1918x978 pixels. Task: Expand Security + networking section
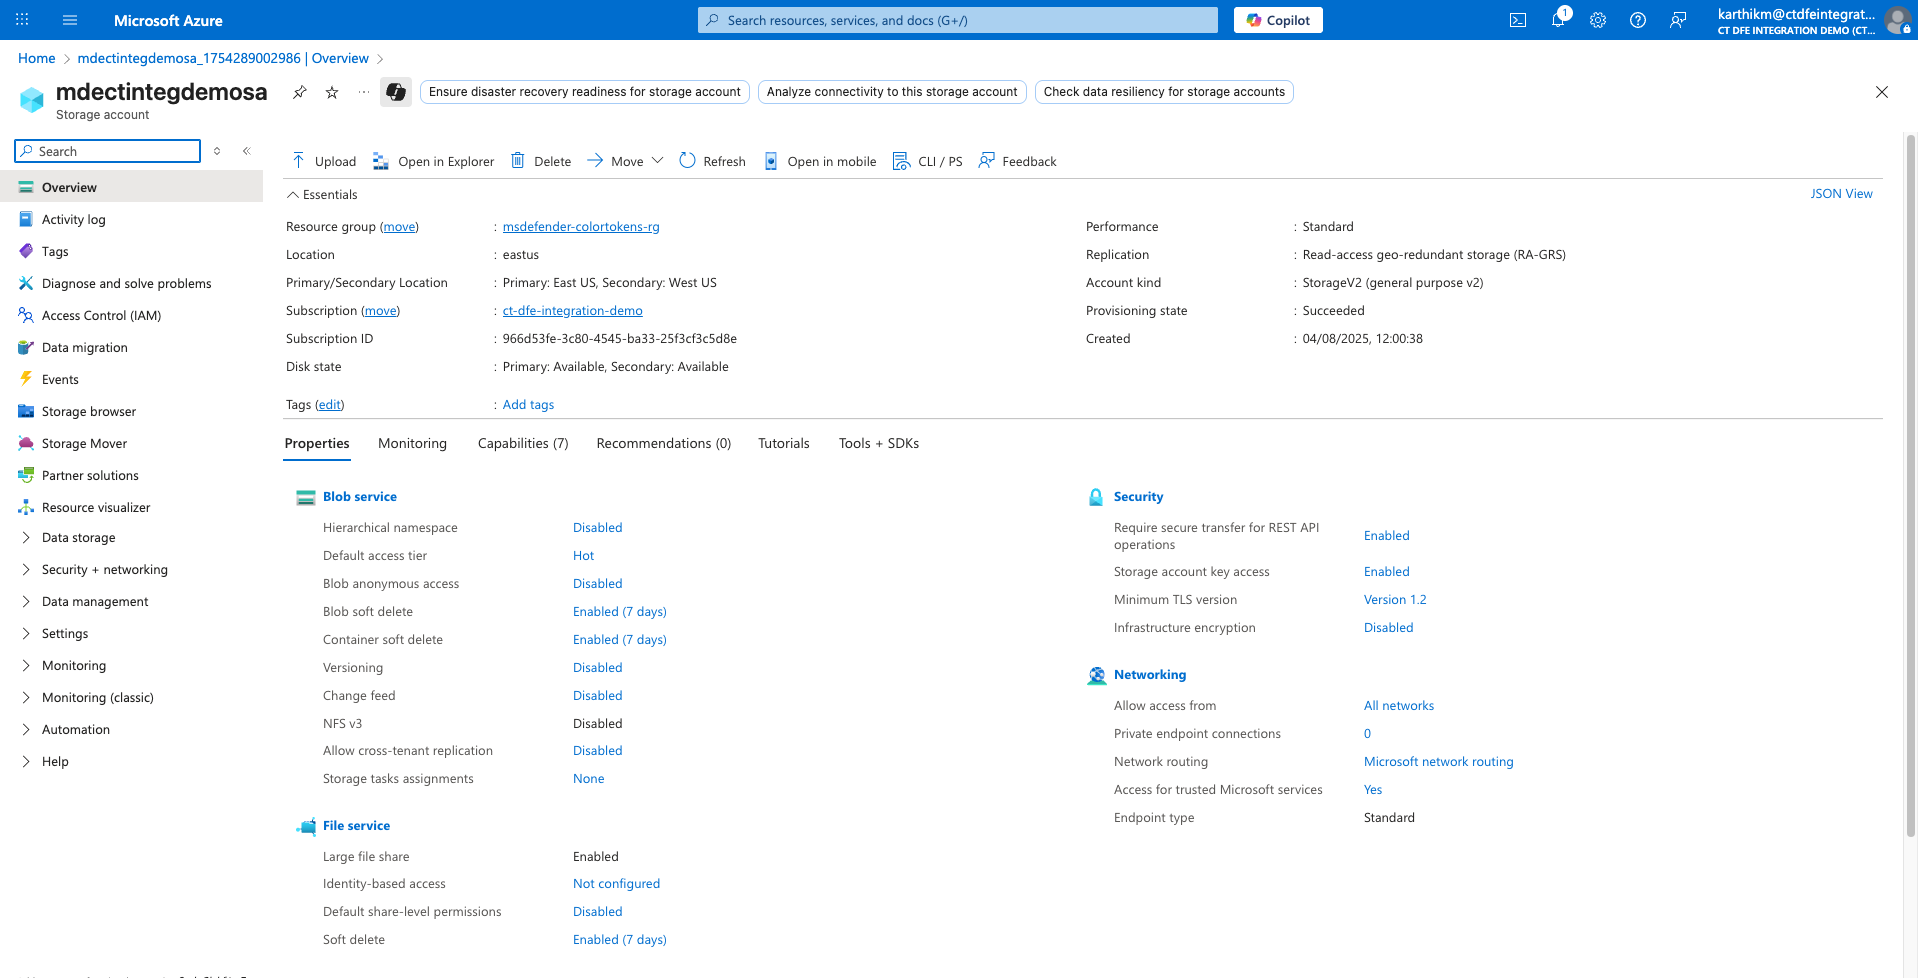(x=104, y=570)
